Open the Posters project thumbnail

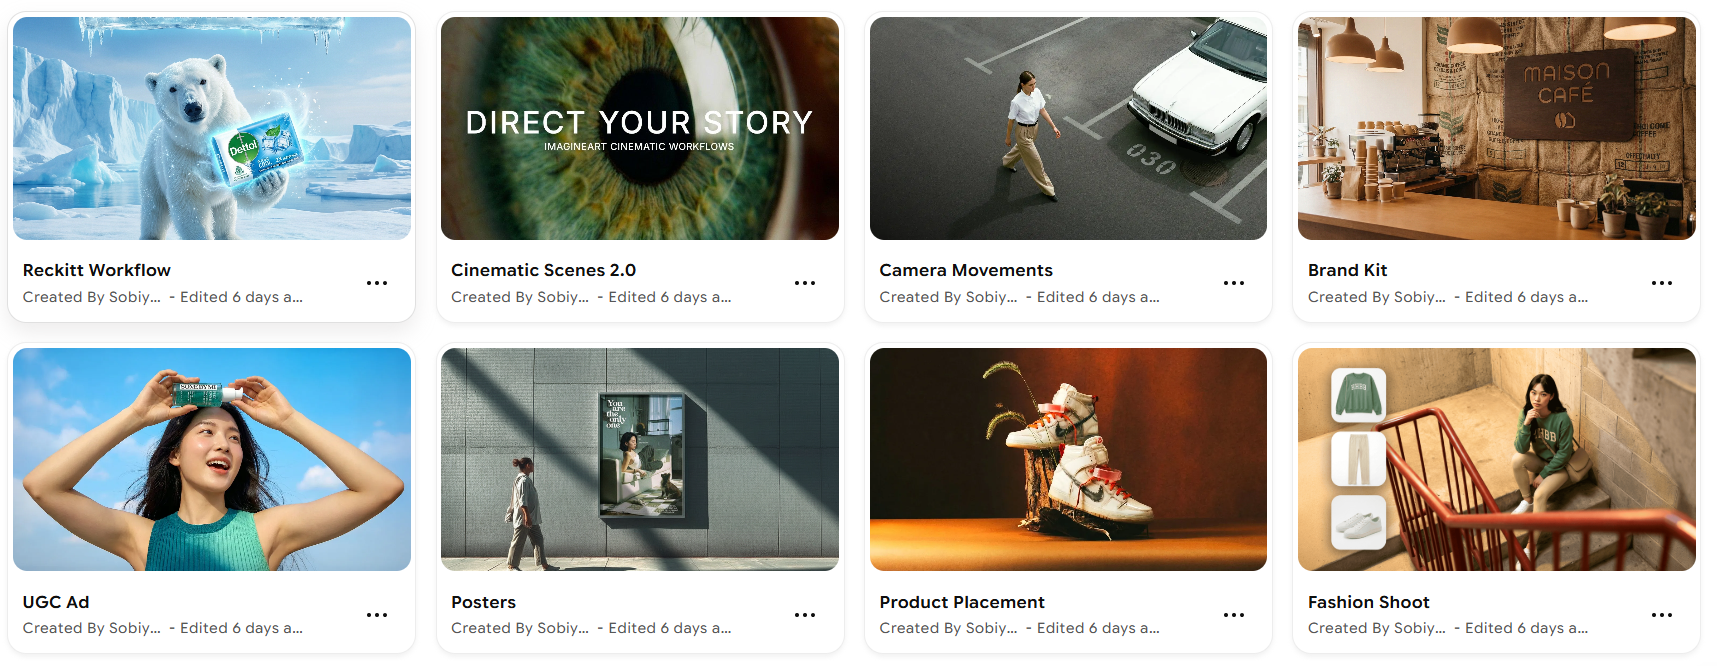coord(639,459)
